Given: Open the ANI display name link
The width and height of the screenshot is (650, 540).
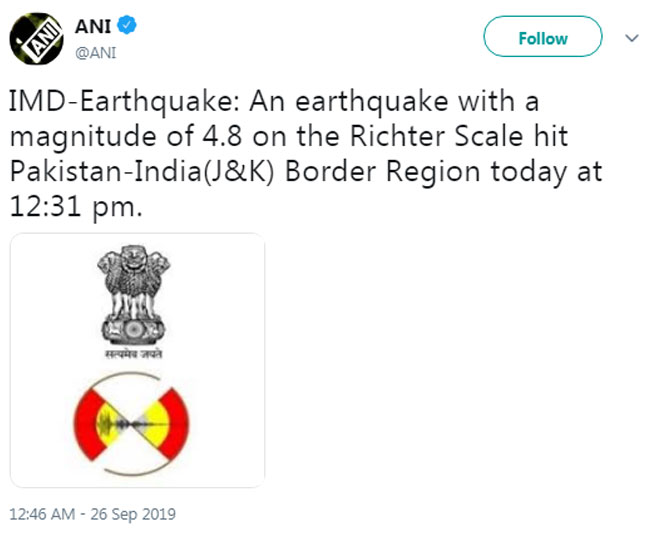Looking at the screenshot, I should 93,27.
